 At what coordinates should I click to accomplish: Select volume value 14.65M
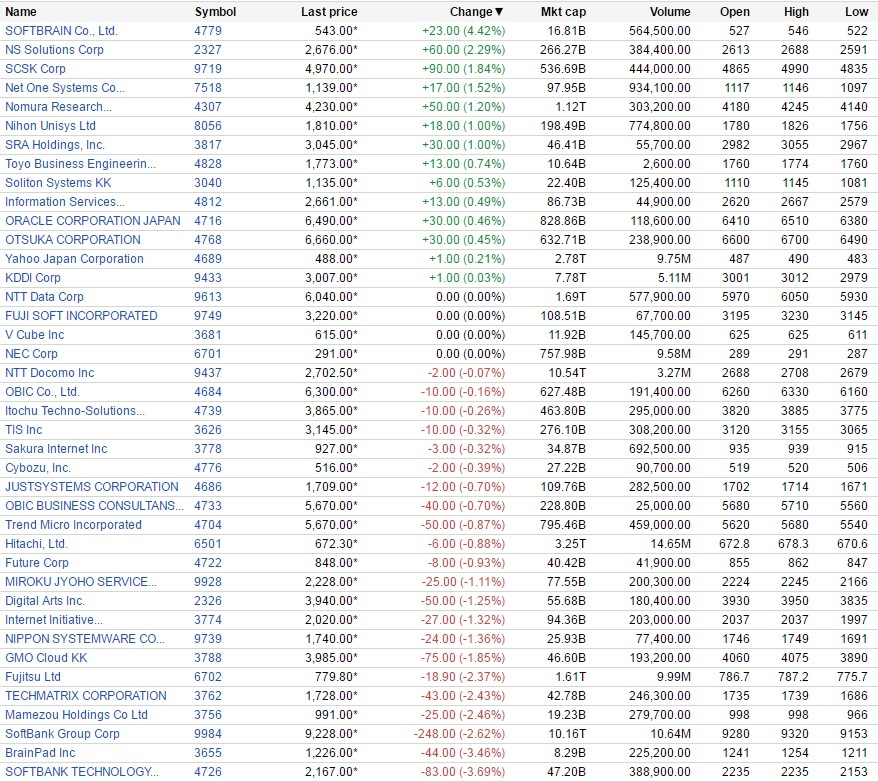tap(671, 545)
